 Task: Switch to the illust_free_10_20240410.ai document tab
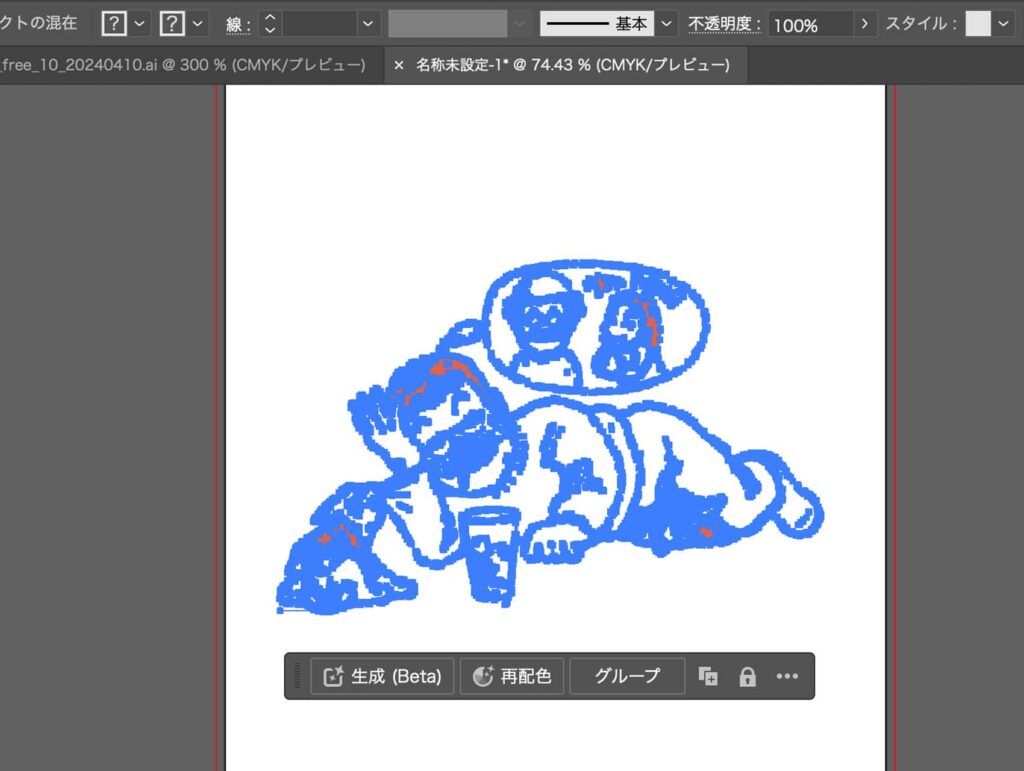[180, 63]
